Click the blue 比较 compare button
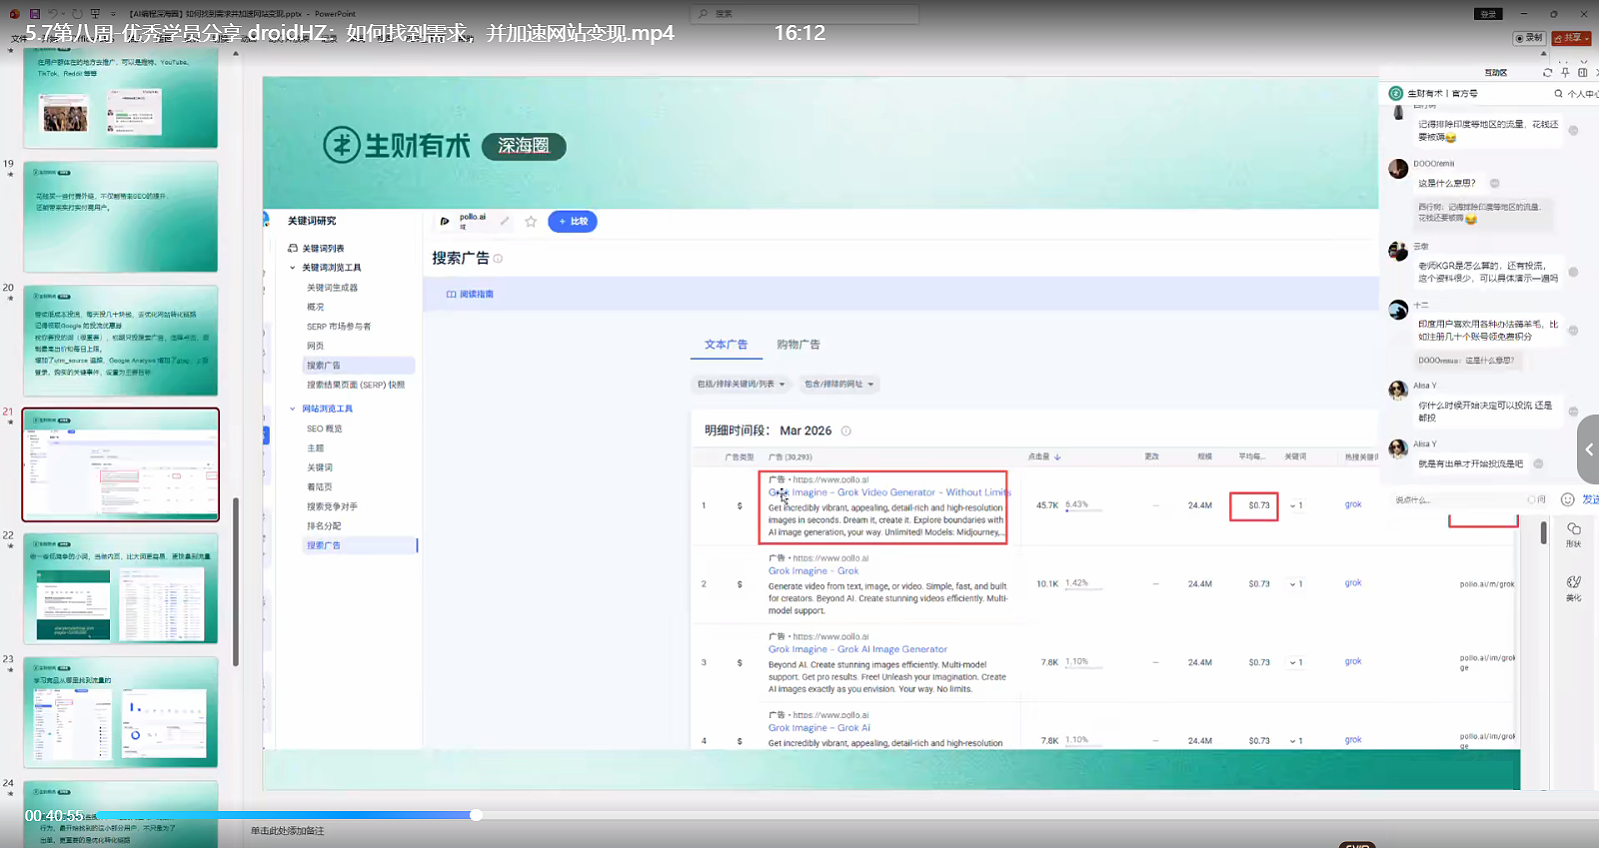The image size is (1599, 848). coord(573,221)
